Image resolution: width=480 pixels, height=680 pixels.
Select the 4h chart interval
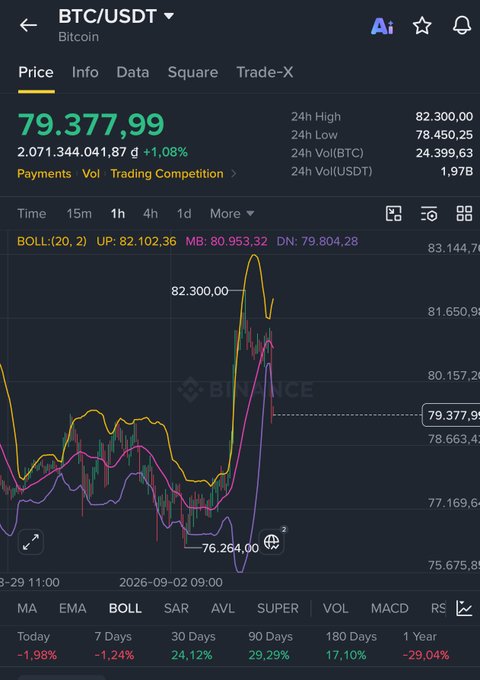(150, 213)
